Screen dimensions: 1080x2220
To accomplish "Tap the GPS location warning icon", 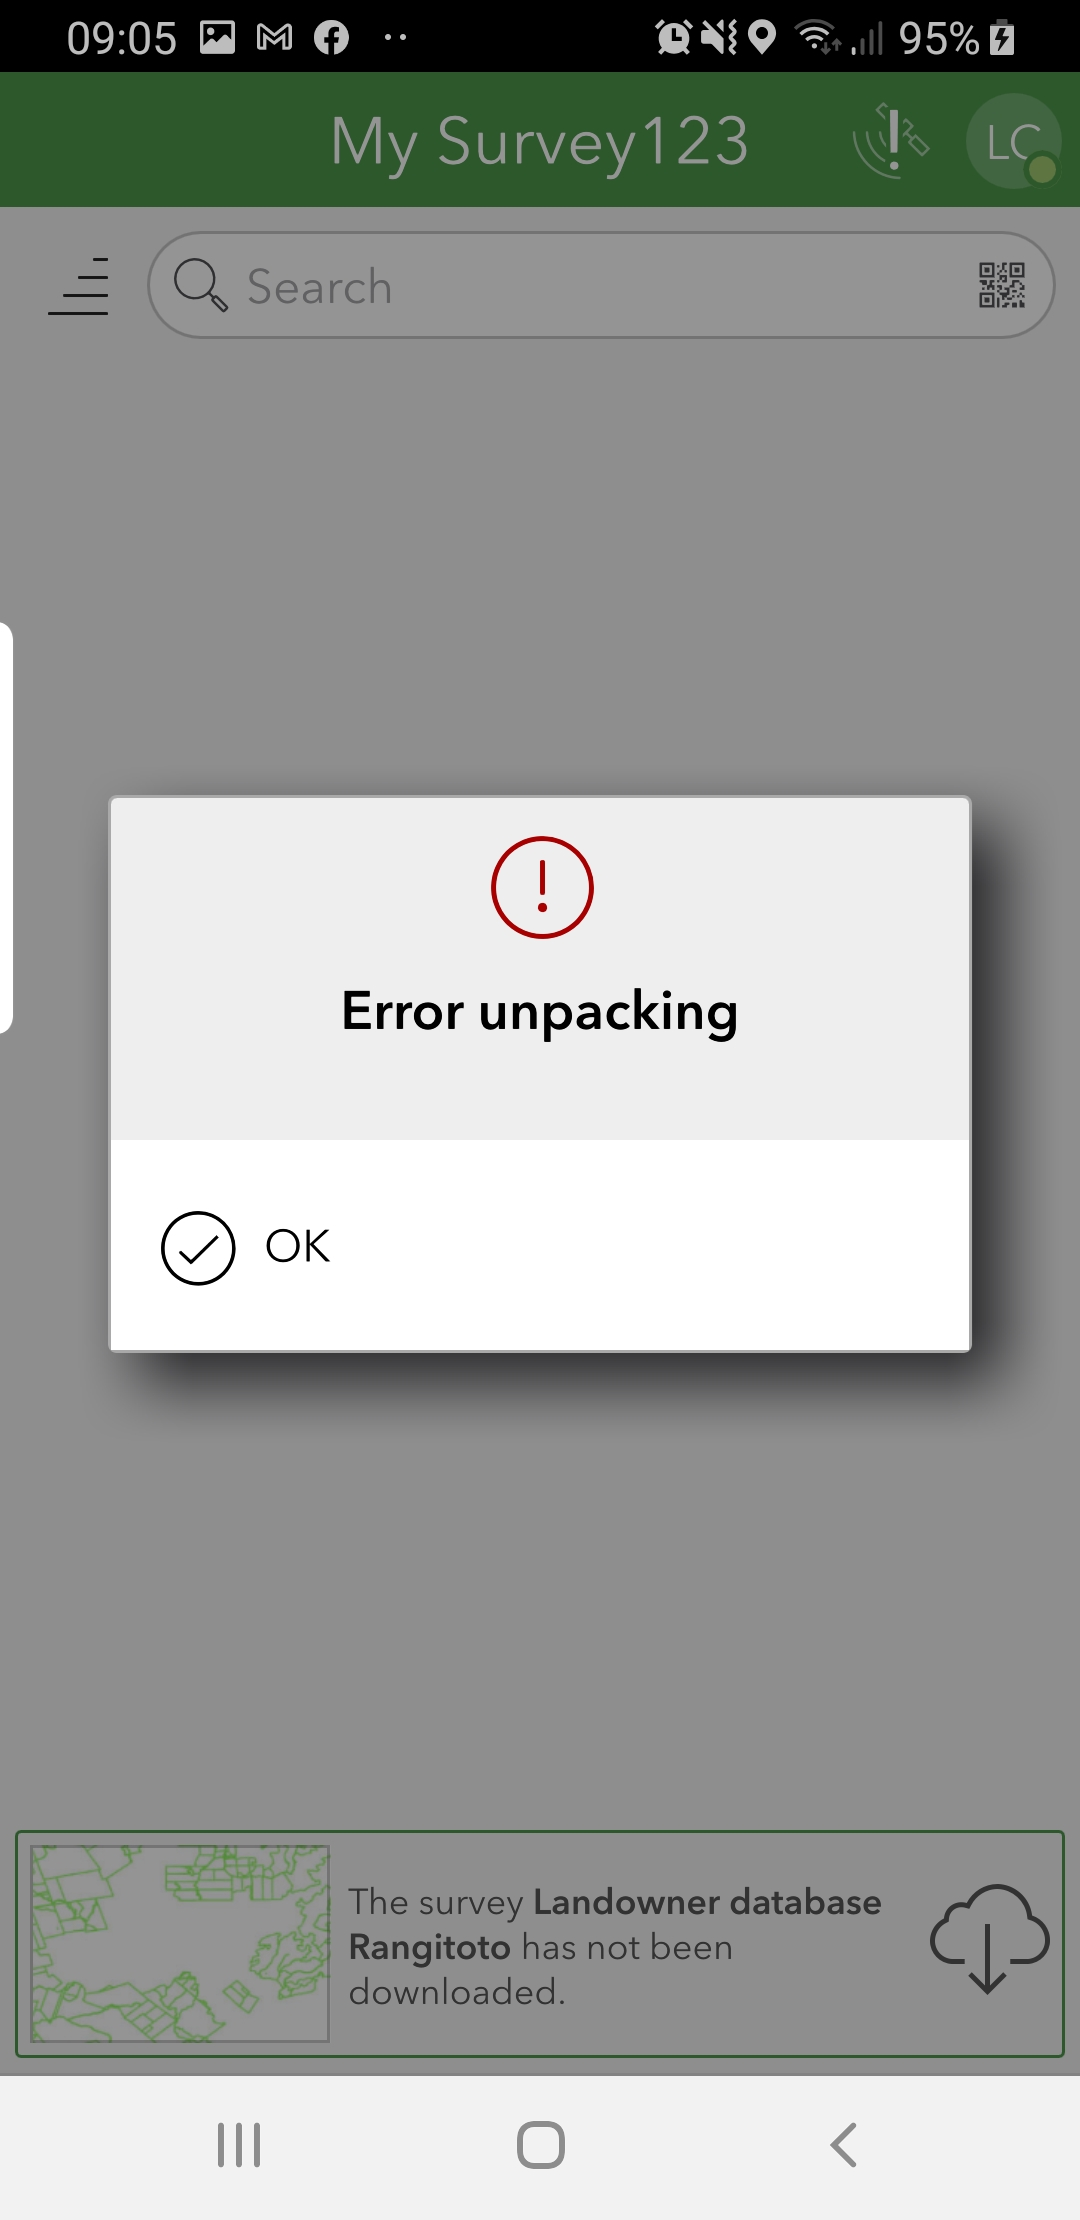I will click(891, 140).
